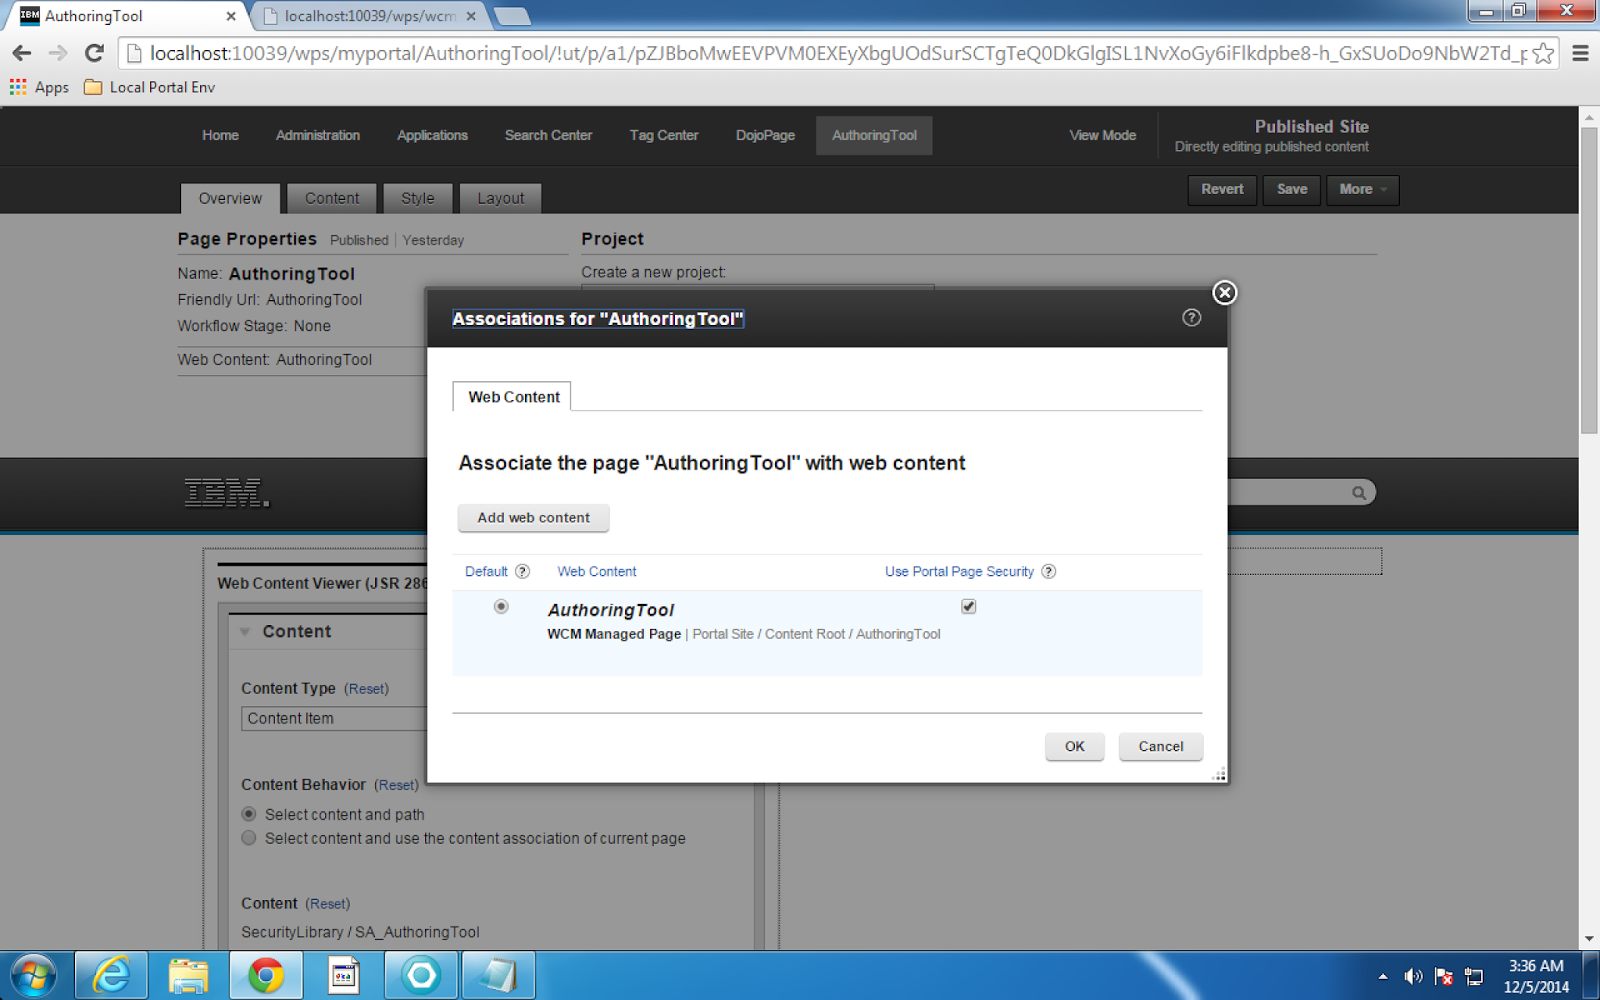Click the page vertical scrollbar thumb
Viewport: 1600px width, 1000px height.
[1589, 280]
